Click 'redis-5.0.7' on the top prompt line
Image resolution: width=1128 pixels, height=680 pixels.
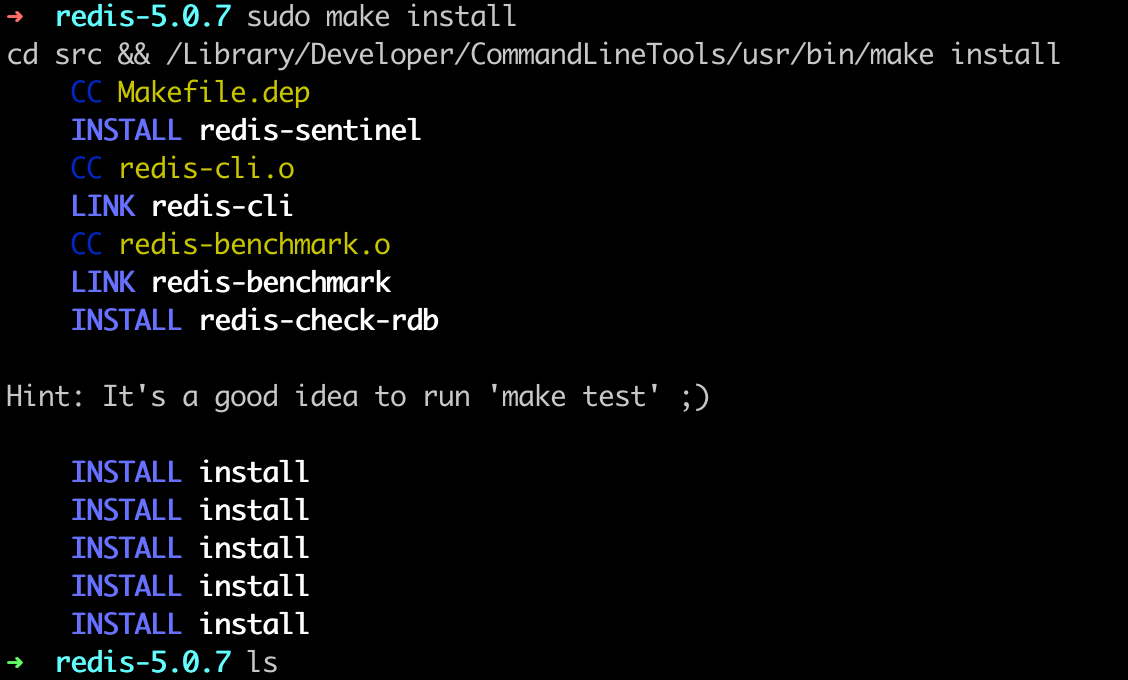(143, 17)
